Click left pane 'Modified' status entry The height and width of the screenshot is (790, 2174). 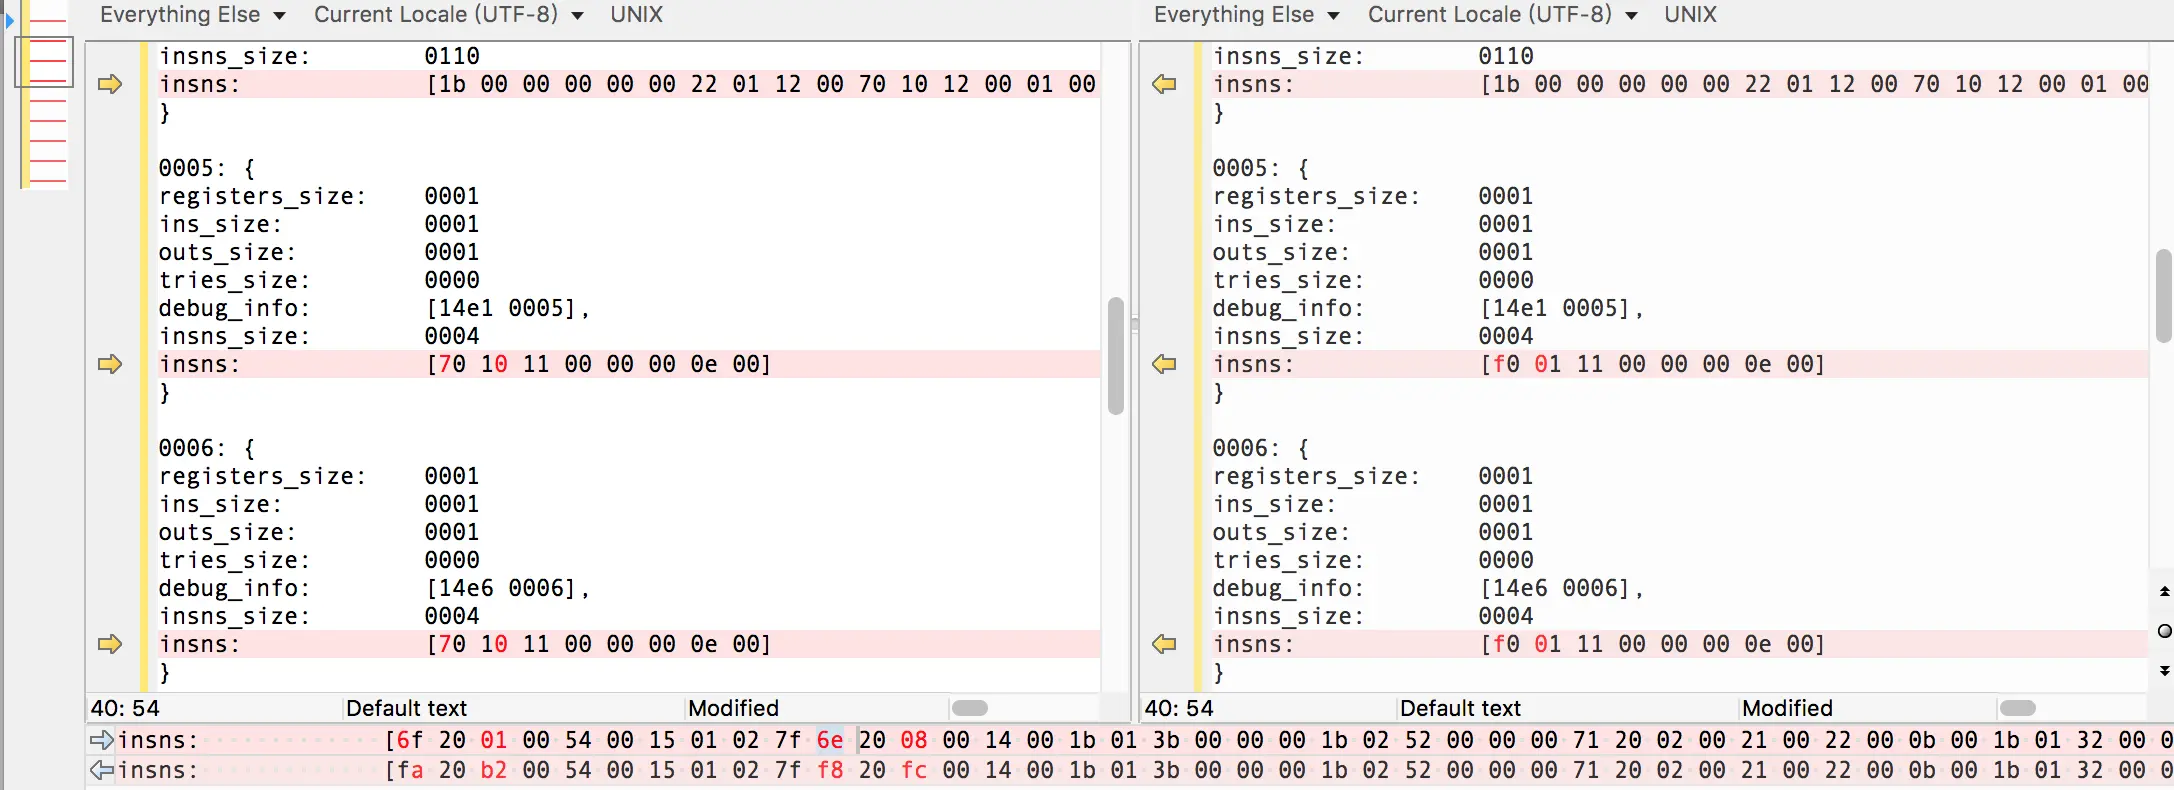pyautogui.click(x=733, y=708)
